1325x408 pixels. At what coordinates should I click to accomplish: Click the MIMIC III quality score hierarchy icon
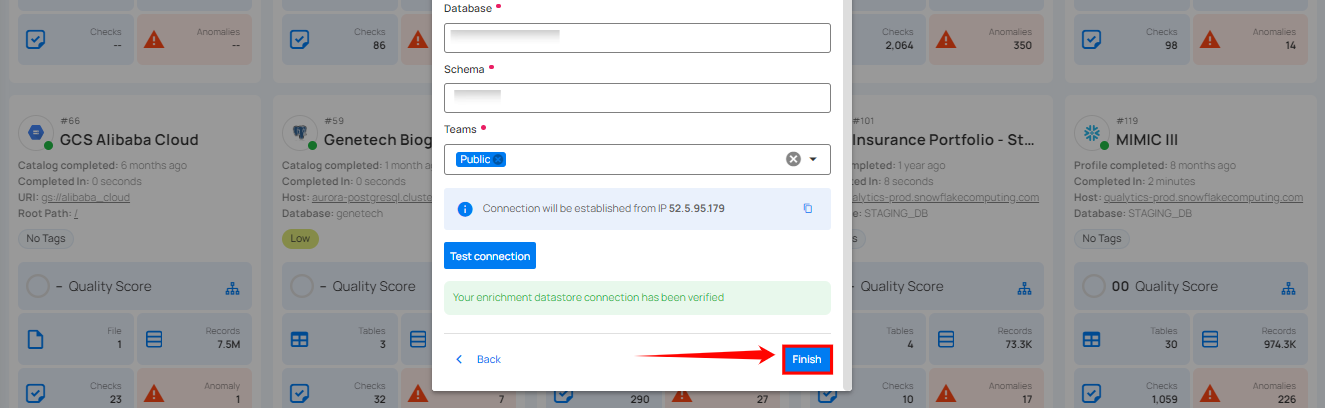tap(1289, 287)
